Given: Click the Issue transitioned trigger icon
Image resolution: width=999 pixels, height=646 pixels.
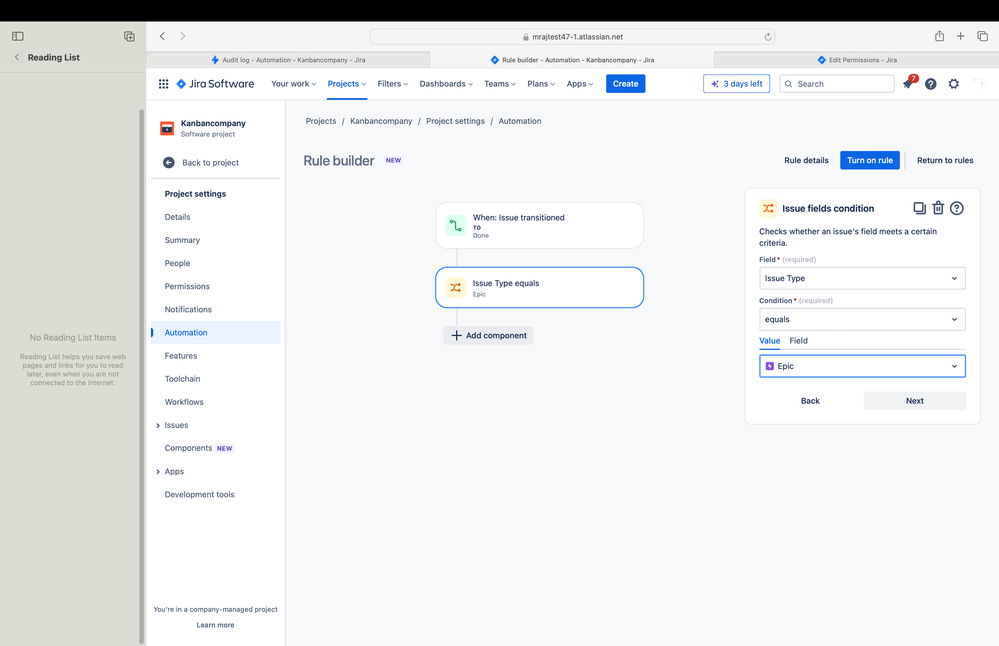Looking at the screenshot, I should 456,226.
